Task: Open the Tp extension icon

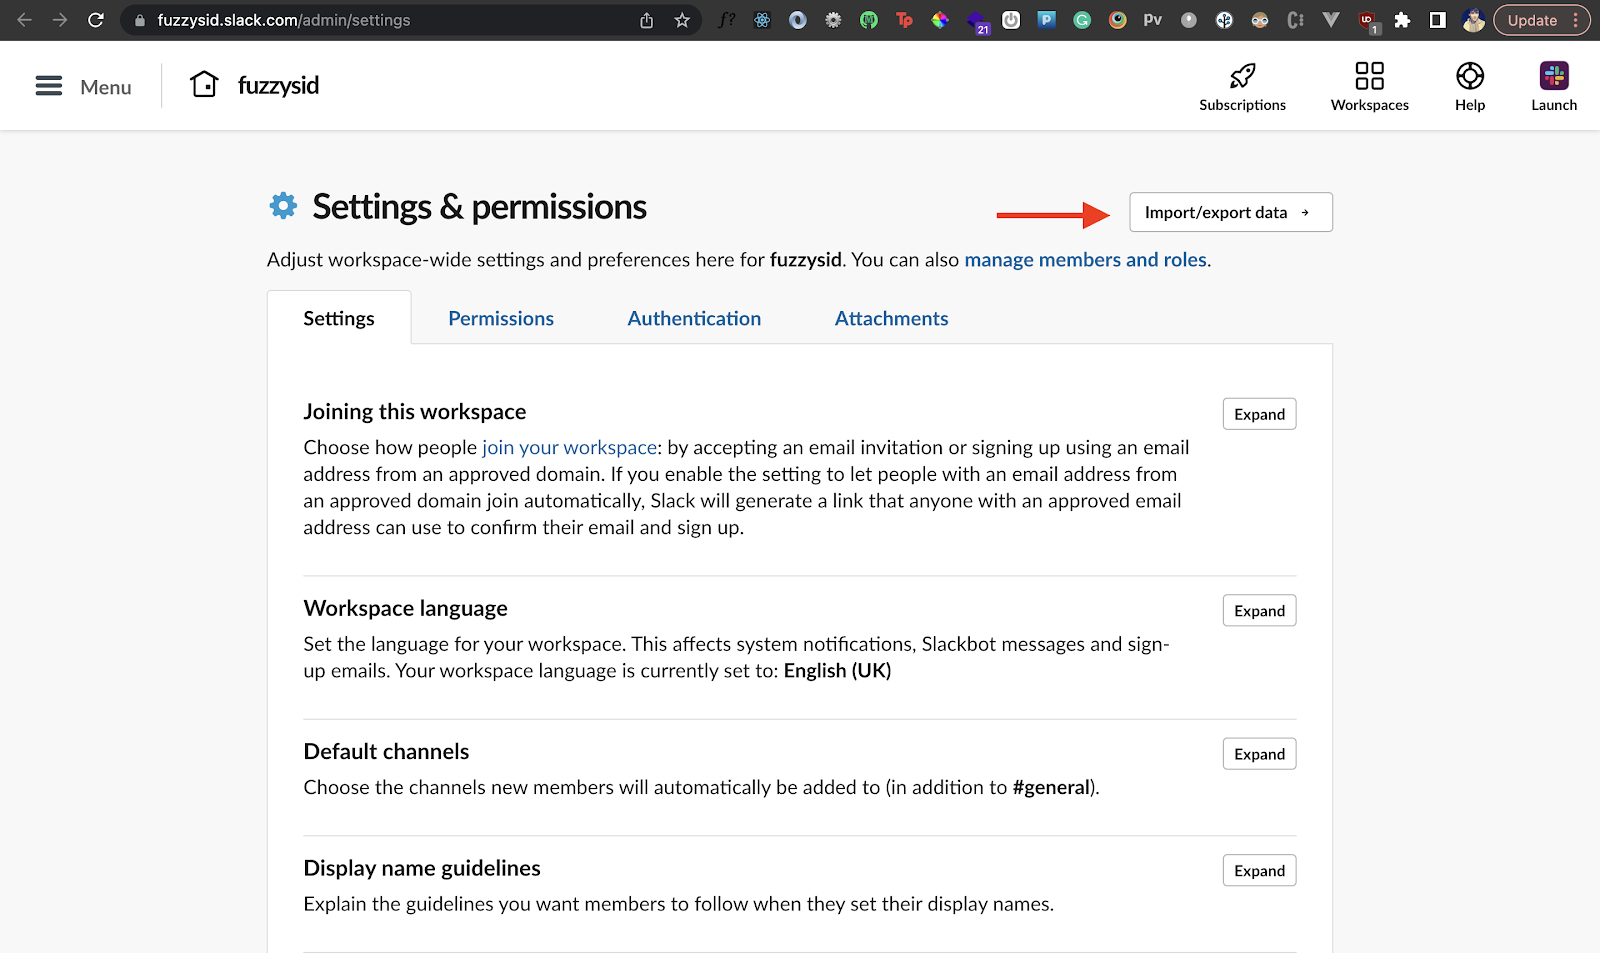Action: tap(905, 20)
